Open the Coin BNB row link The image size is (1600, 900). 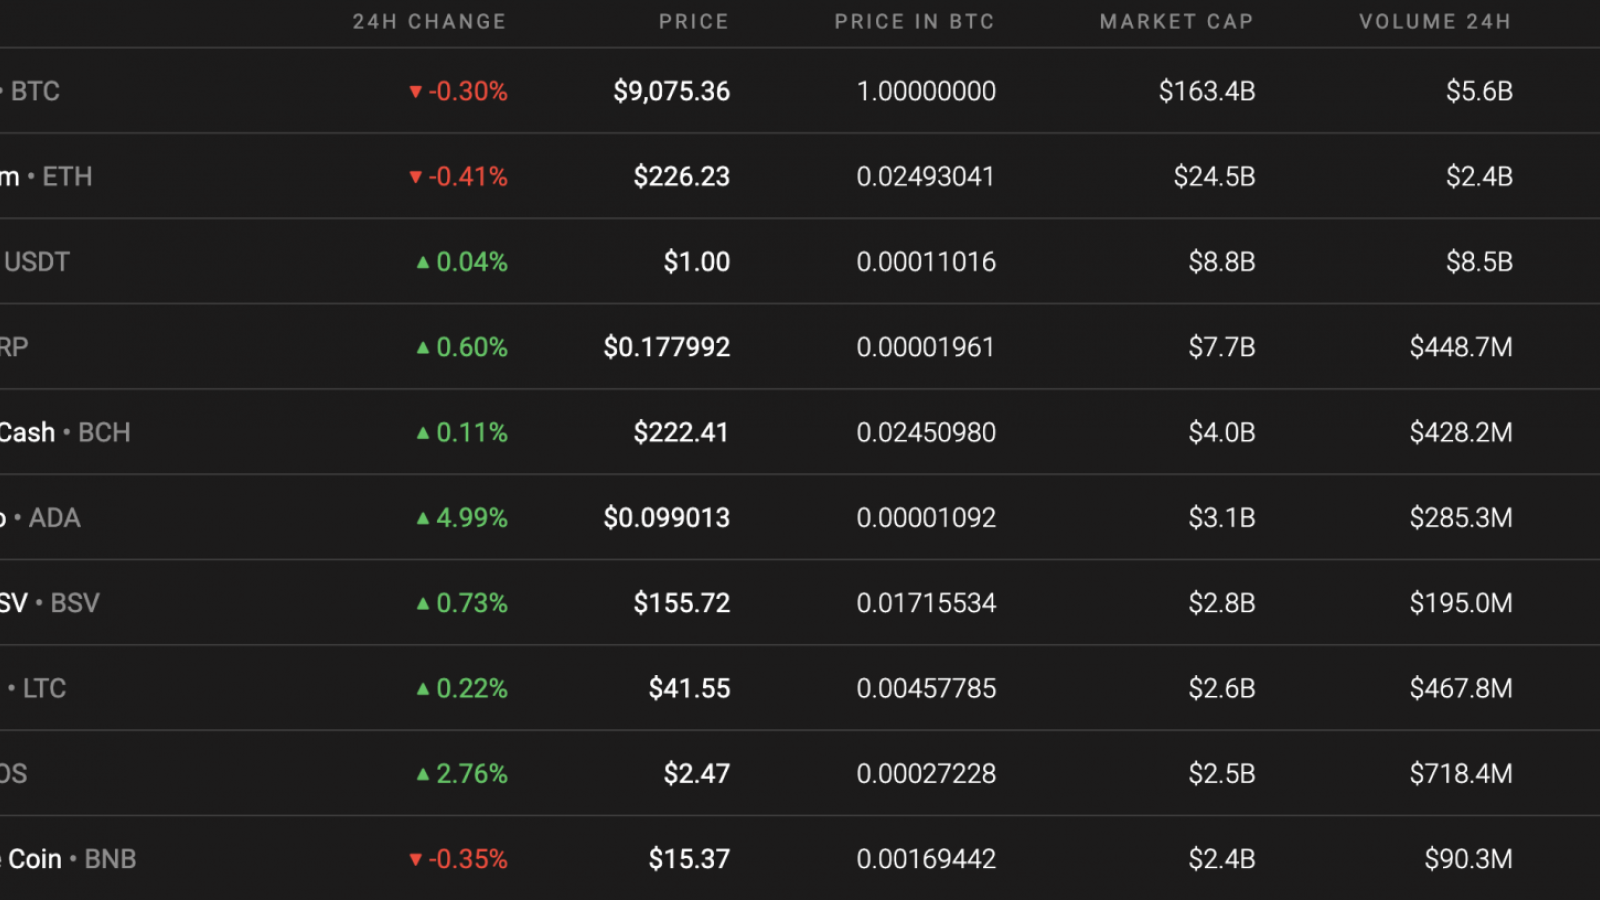(68, 859)
